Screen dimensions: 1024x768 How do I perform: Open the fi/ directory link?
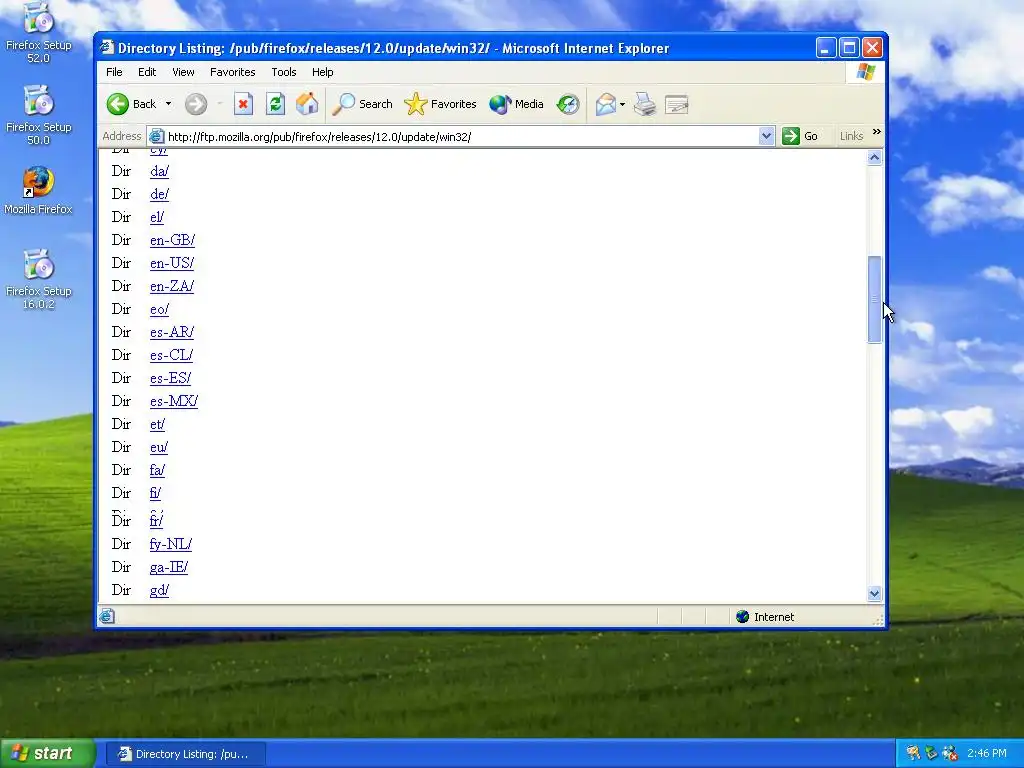coord(155,492)
